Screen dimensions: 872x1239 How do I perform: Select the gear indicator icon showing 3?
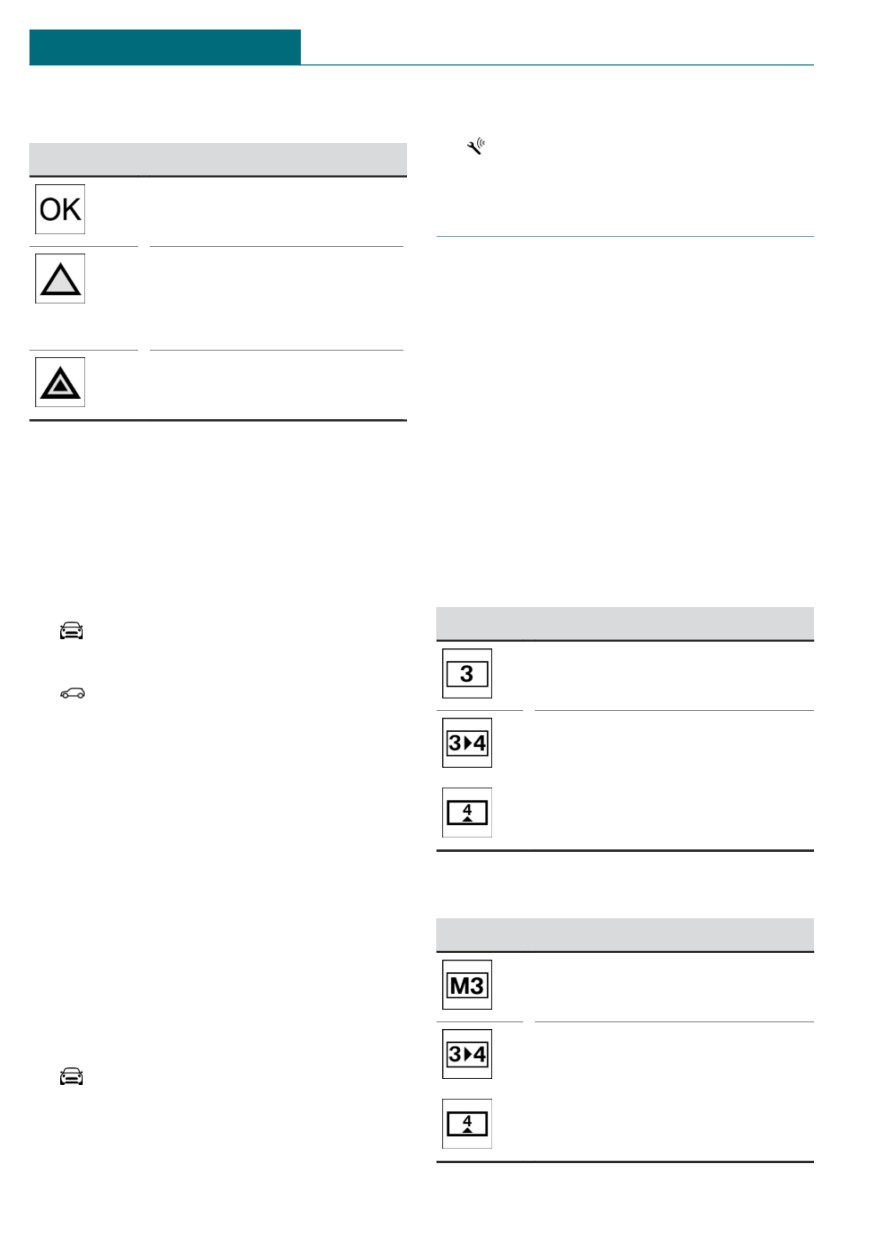click(467, 674)
